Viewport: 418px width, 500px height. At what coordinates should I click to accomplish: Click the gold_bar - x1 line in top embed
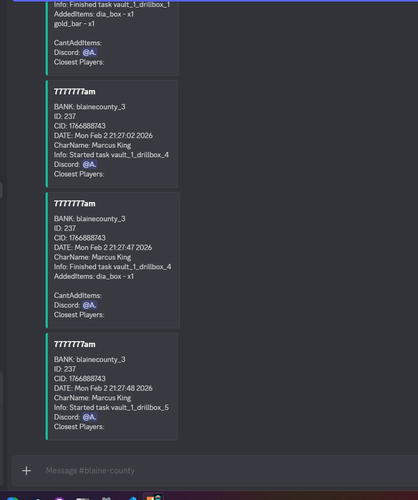(x=74, y=24)
